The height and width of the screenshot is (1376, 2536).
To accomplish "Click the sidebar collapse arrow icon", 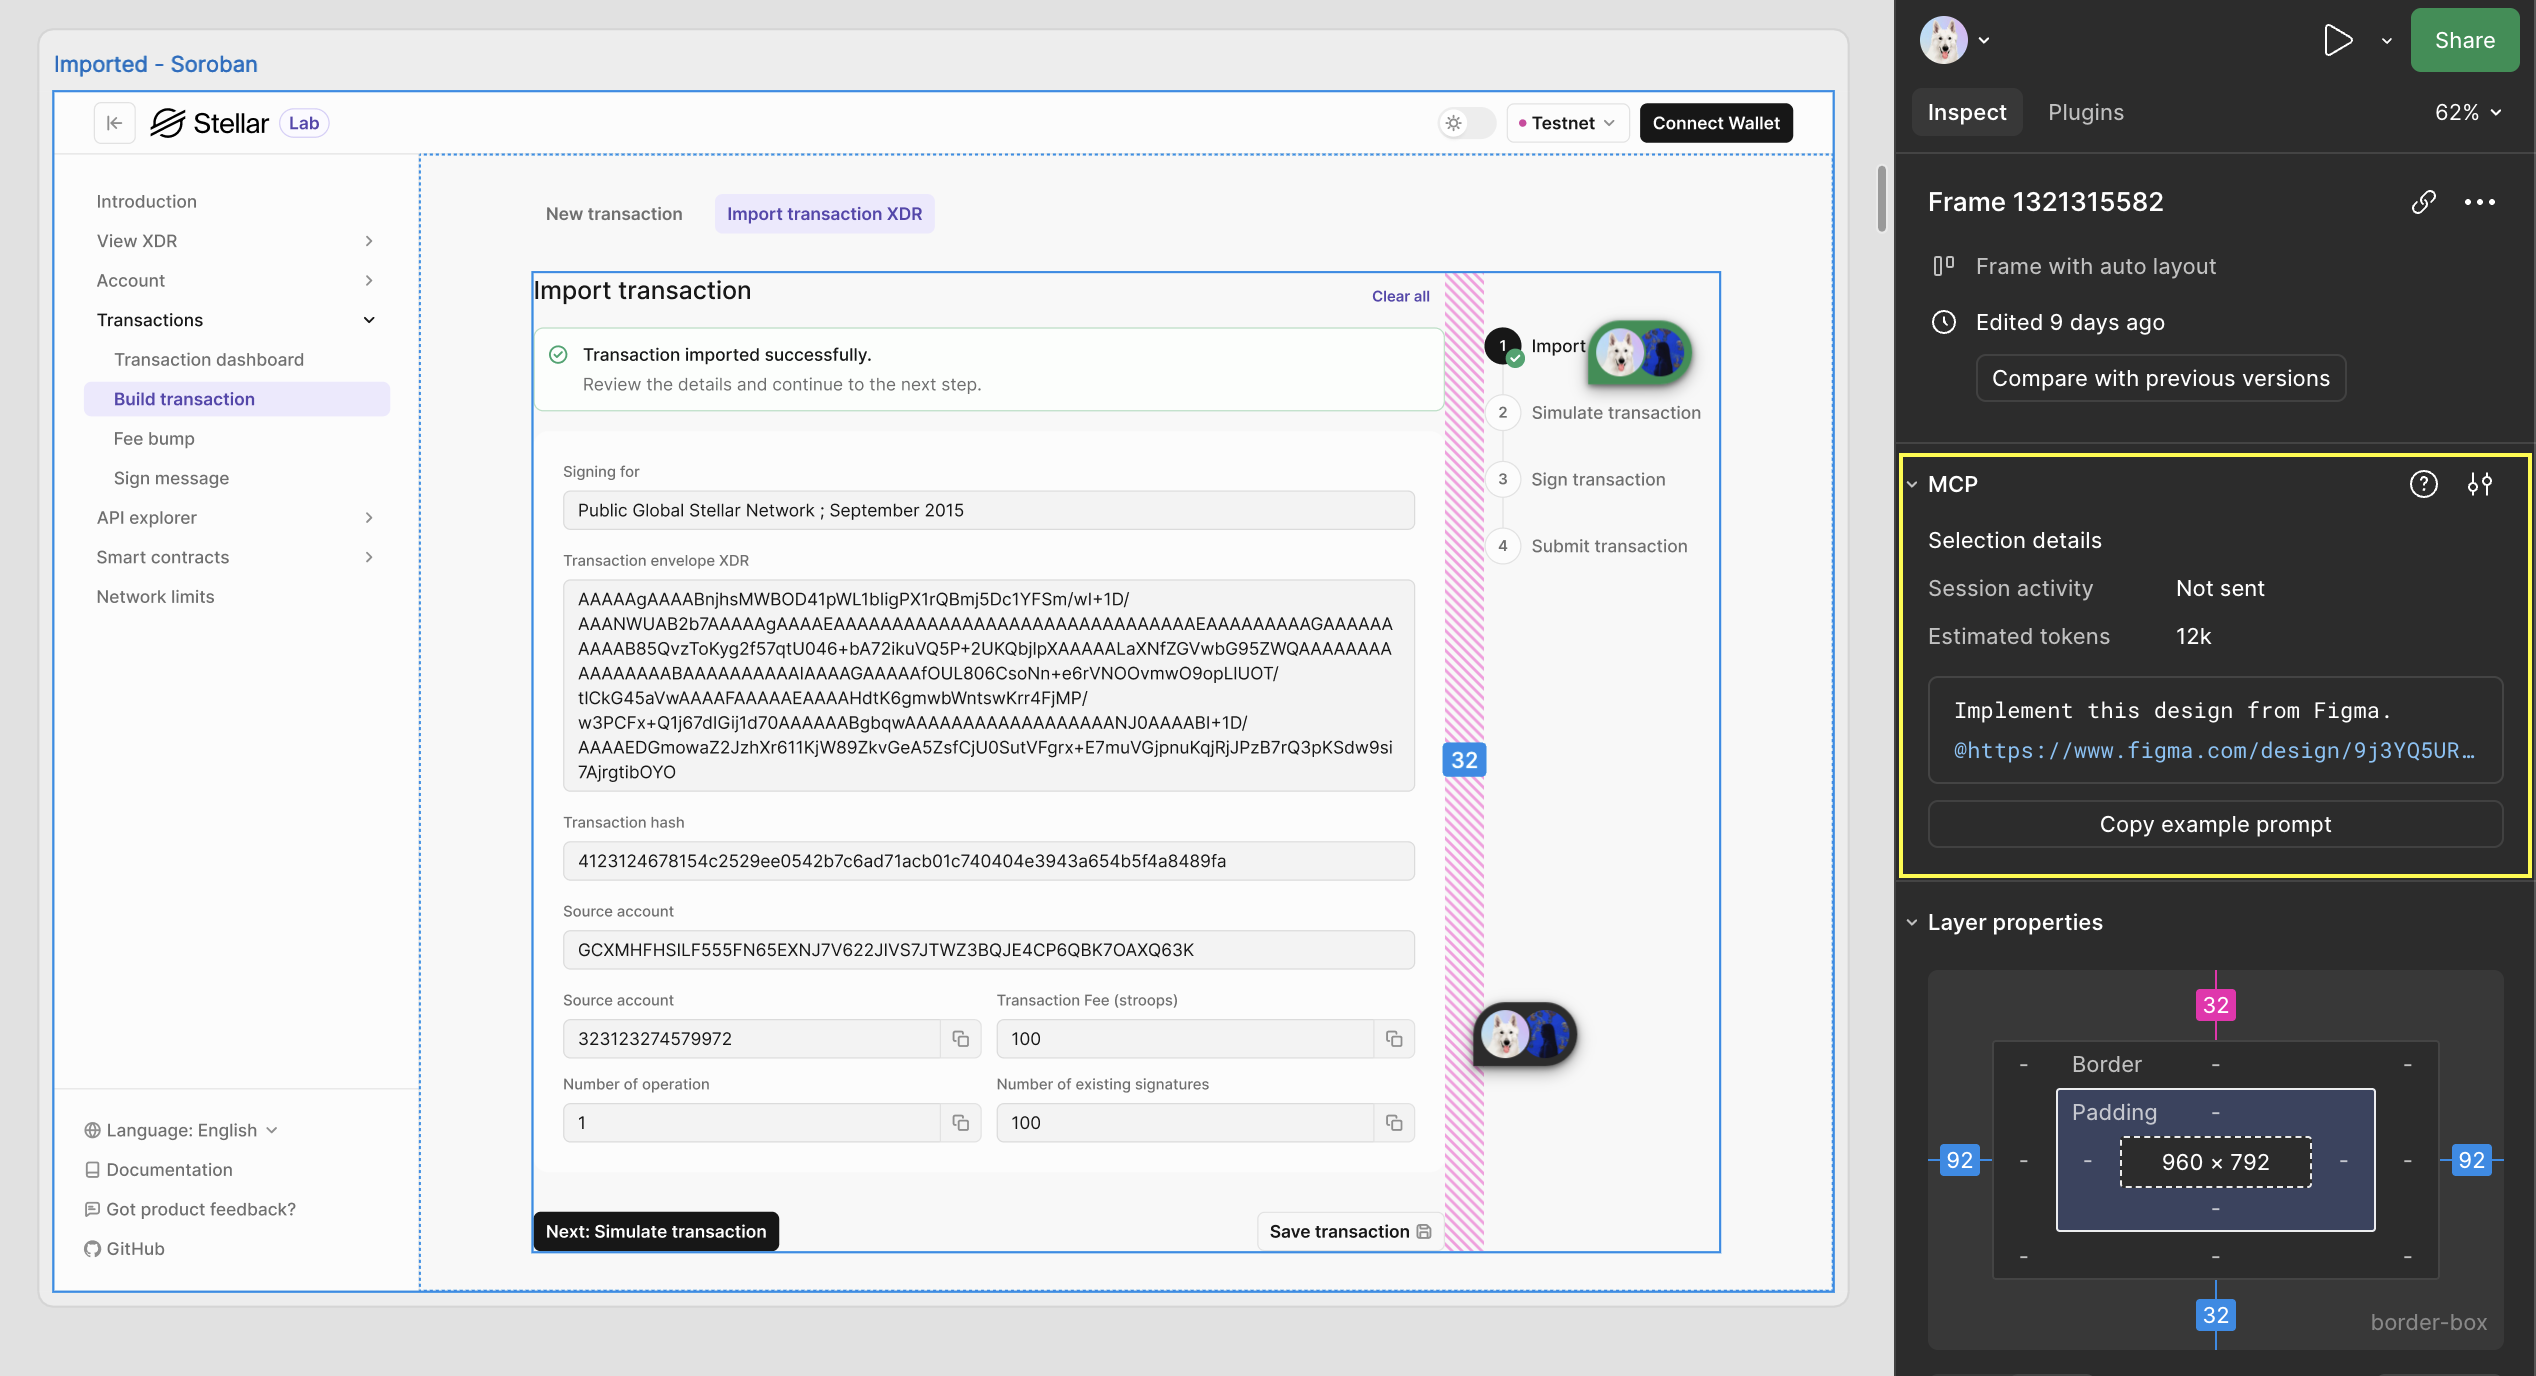I will [x=114, y=123].
